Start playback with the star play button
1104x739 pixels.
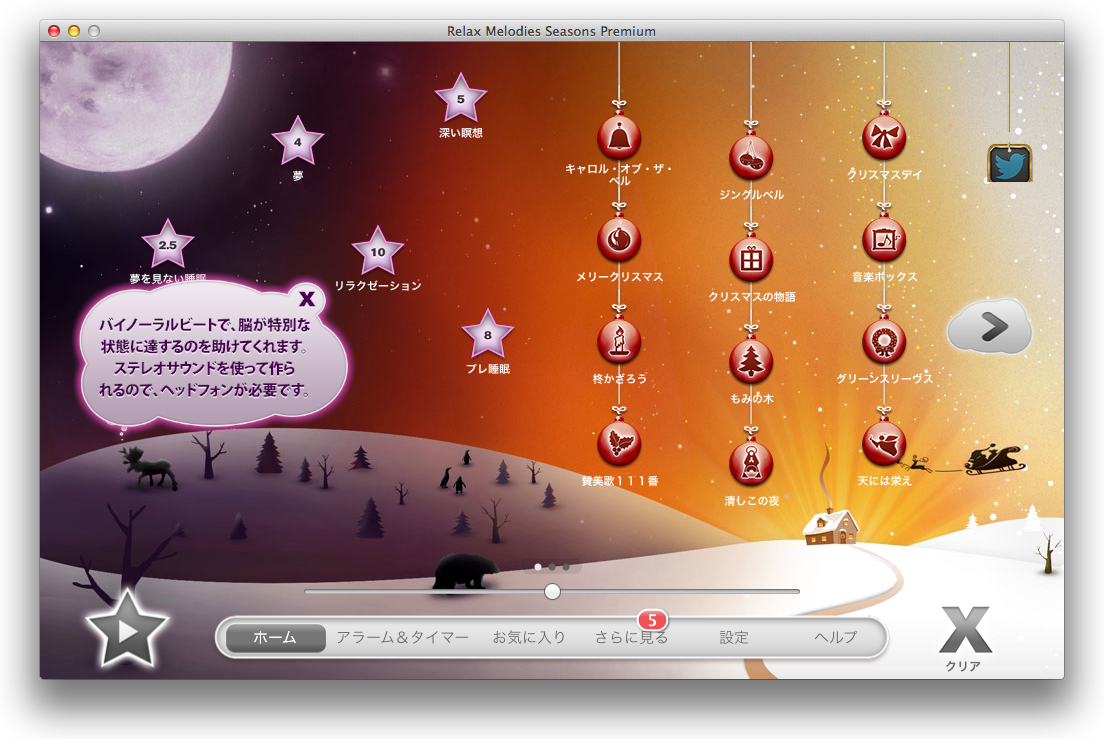point(127,630)
